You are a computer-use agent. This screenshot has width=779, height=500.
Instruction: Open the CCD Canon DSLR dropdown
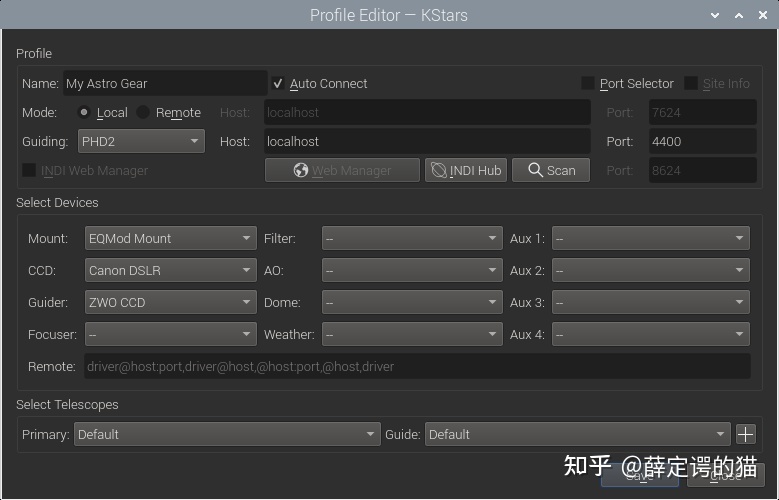pyautogui.click(x=170, y=270)
